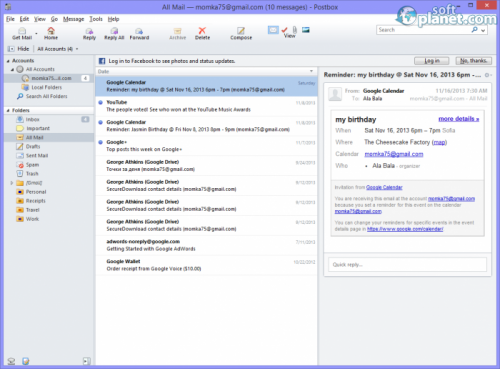The width and height of the screenshot is (500, 369).
Task: Open adwords-noreply Getting Started message
Action: [206, 245]
